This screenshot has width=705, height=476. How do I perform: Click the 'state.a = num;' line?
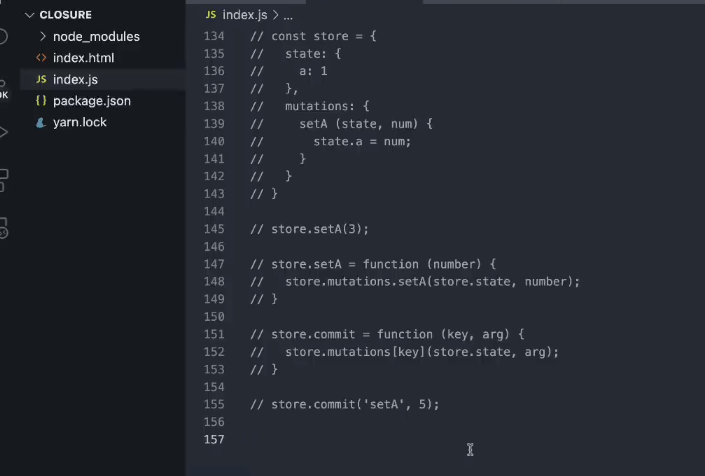[330, 141]
